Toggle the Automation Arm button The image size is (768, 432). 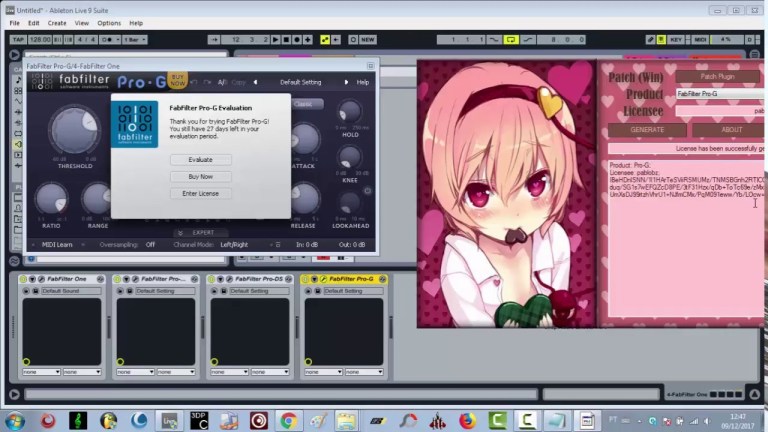pyautogui.click(x=325, y=40)
